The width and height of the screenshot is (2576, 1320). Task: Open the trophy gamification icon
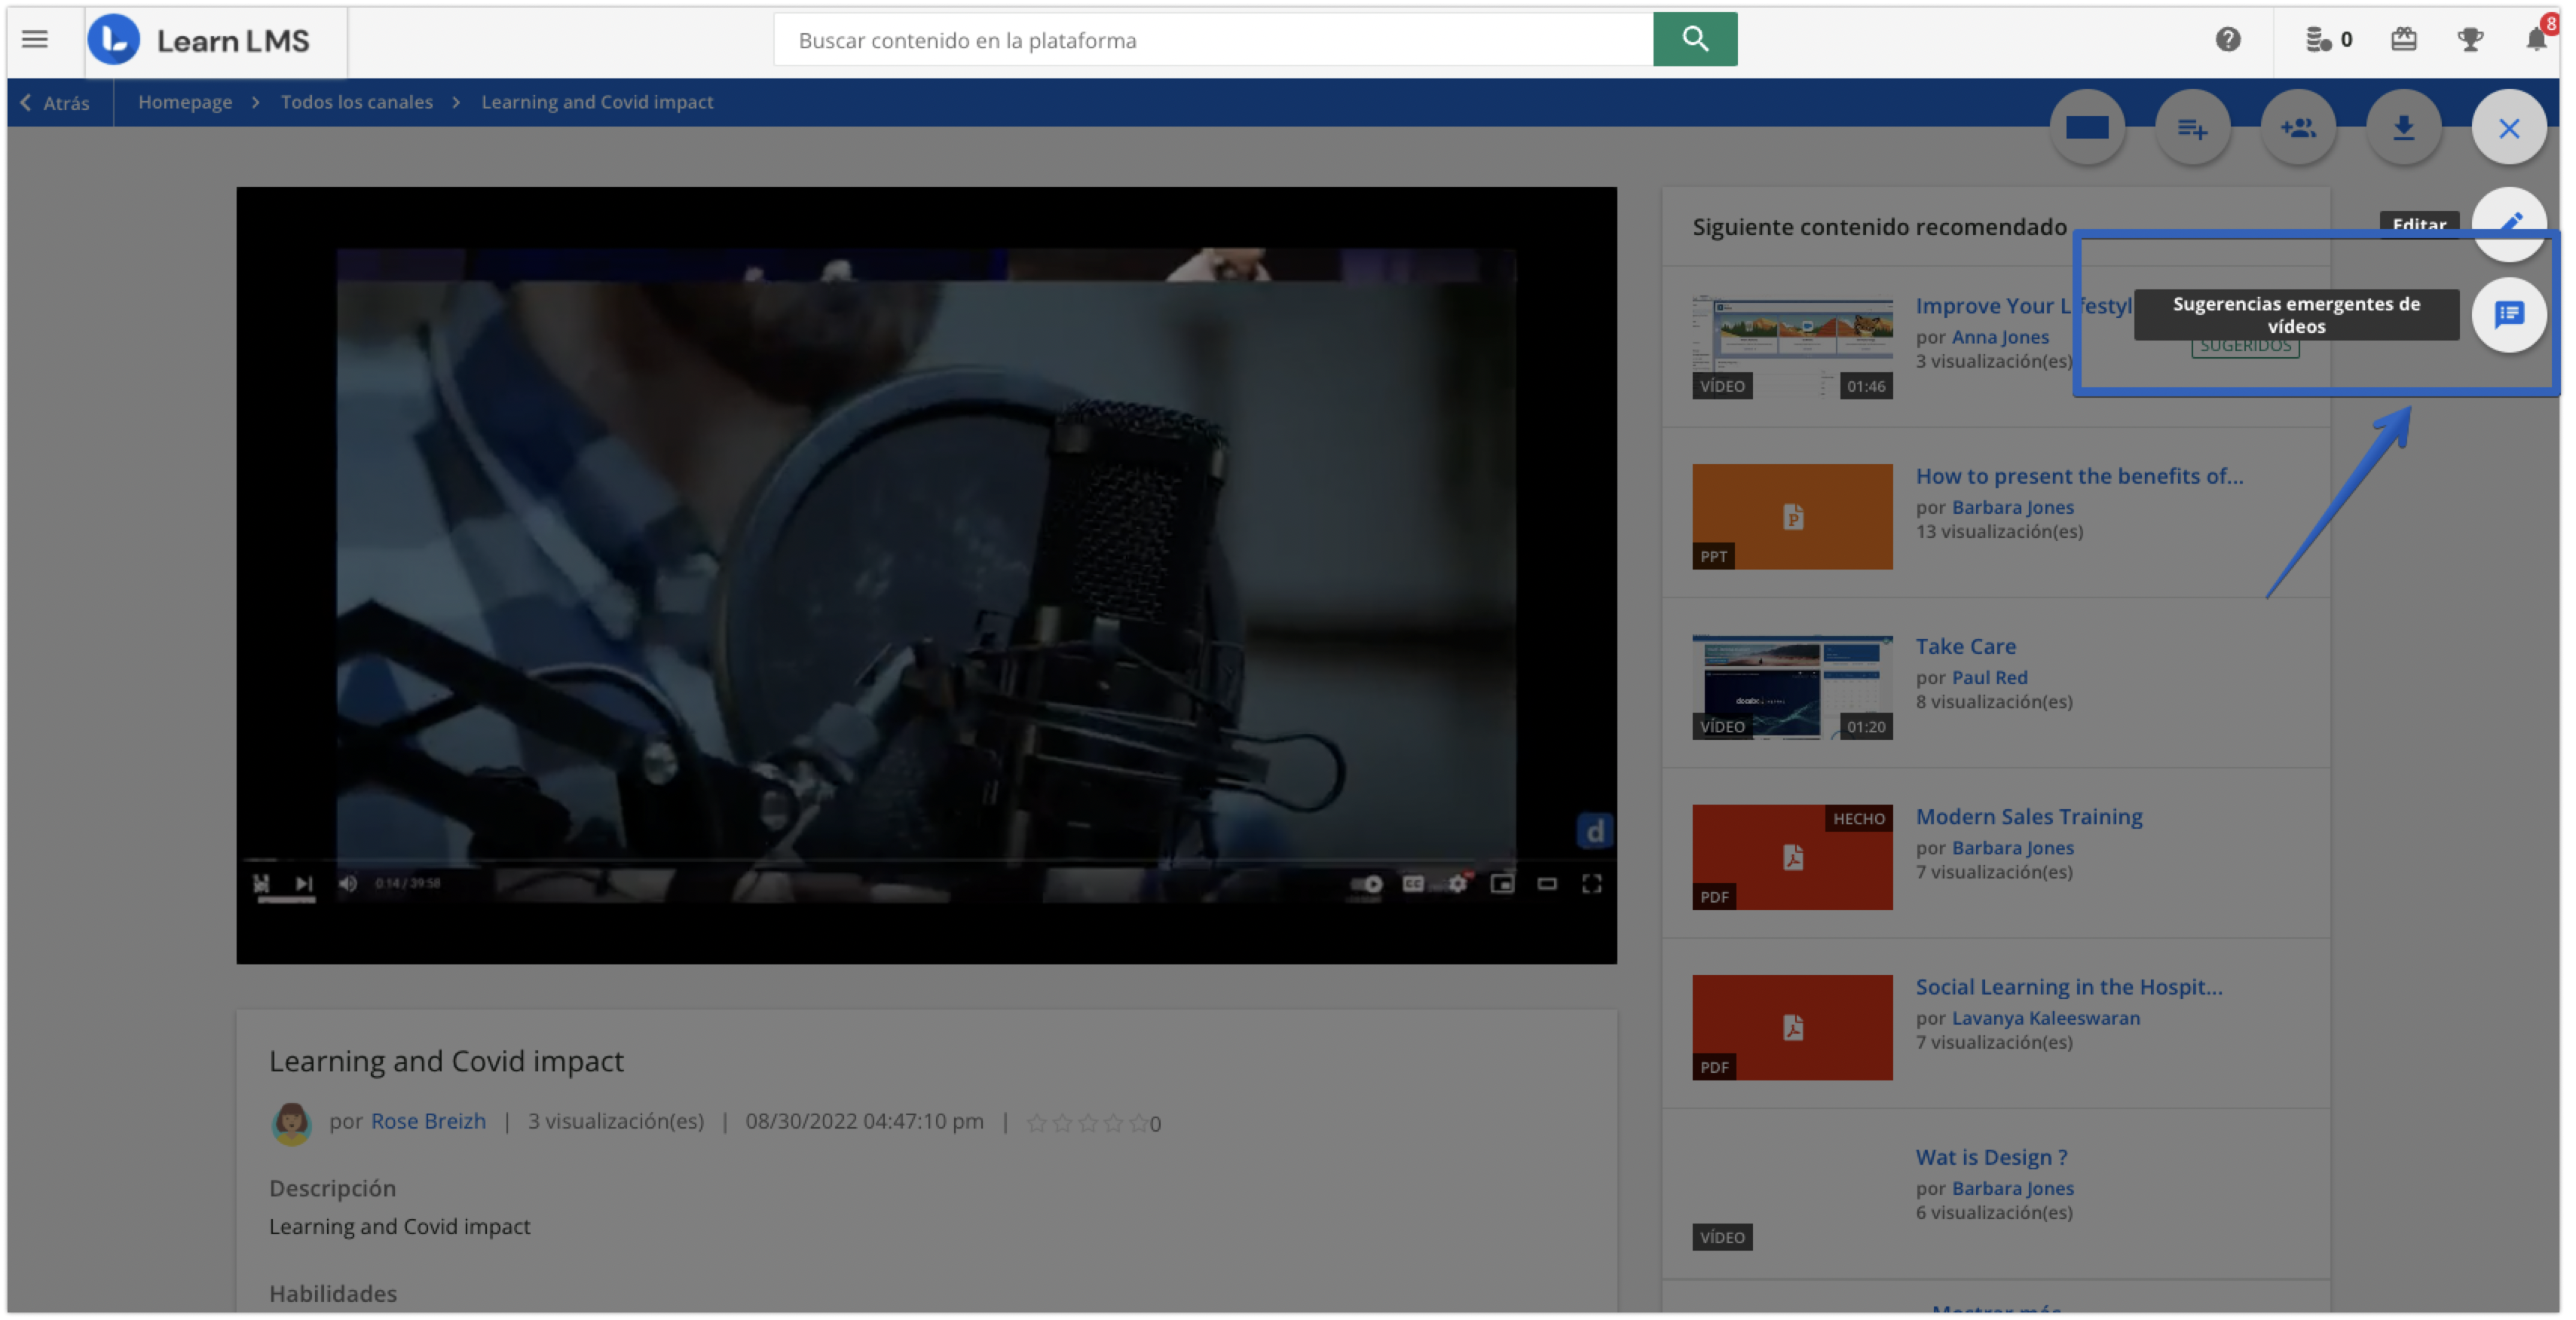coord(2470,40)
